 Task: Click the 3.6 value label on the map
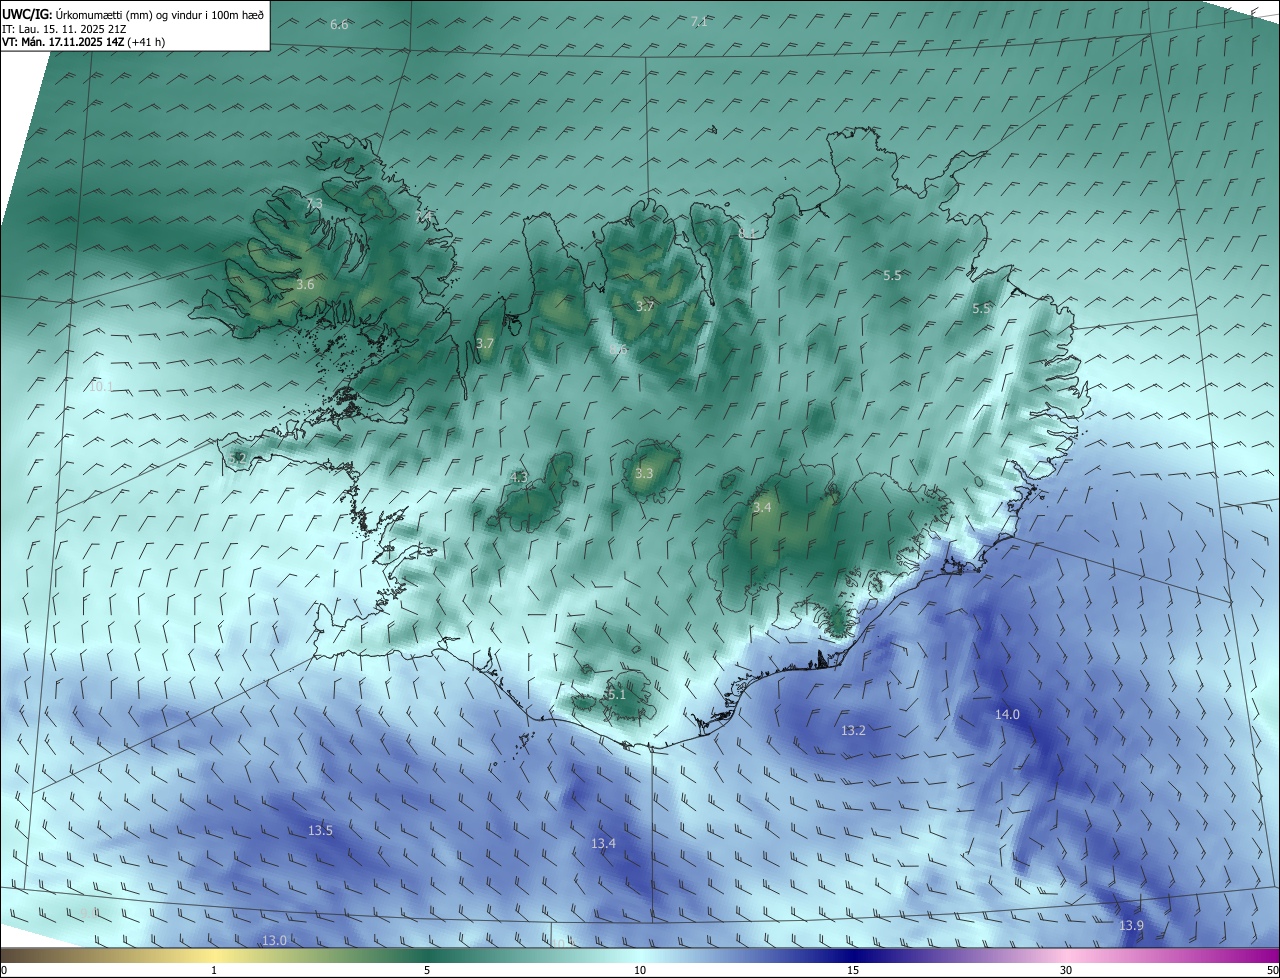pos(305,285)
